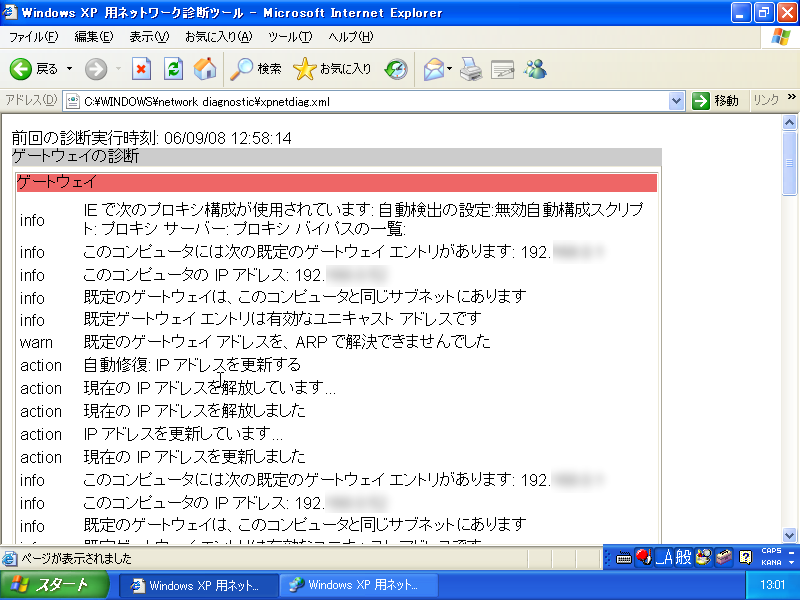Expand the リンク links toolbar chevron

coord(791,97)
